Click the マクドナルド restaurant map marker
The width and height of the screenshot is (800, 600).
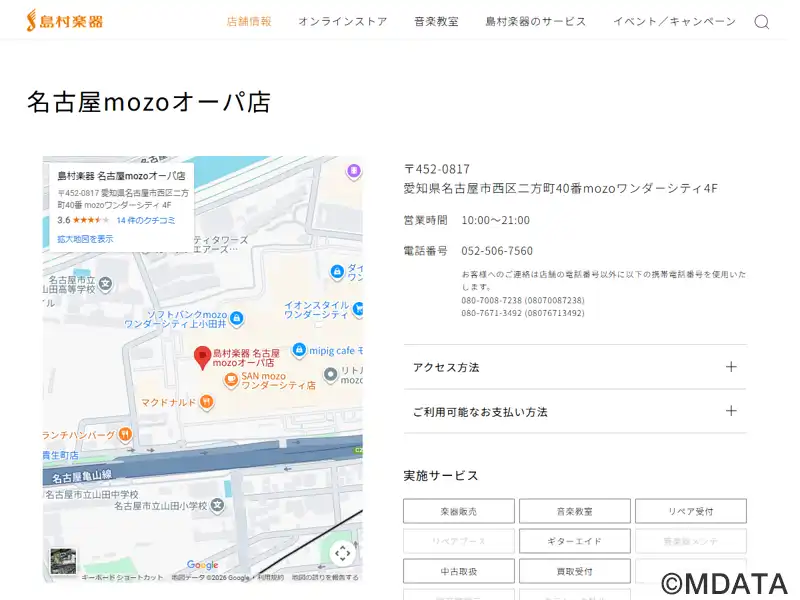(x=207, y=402)
